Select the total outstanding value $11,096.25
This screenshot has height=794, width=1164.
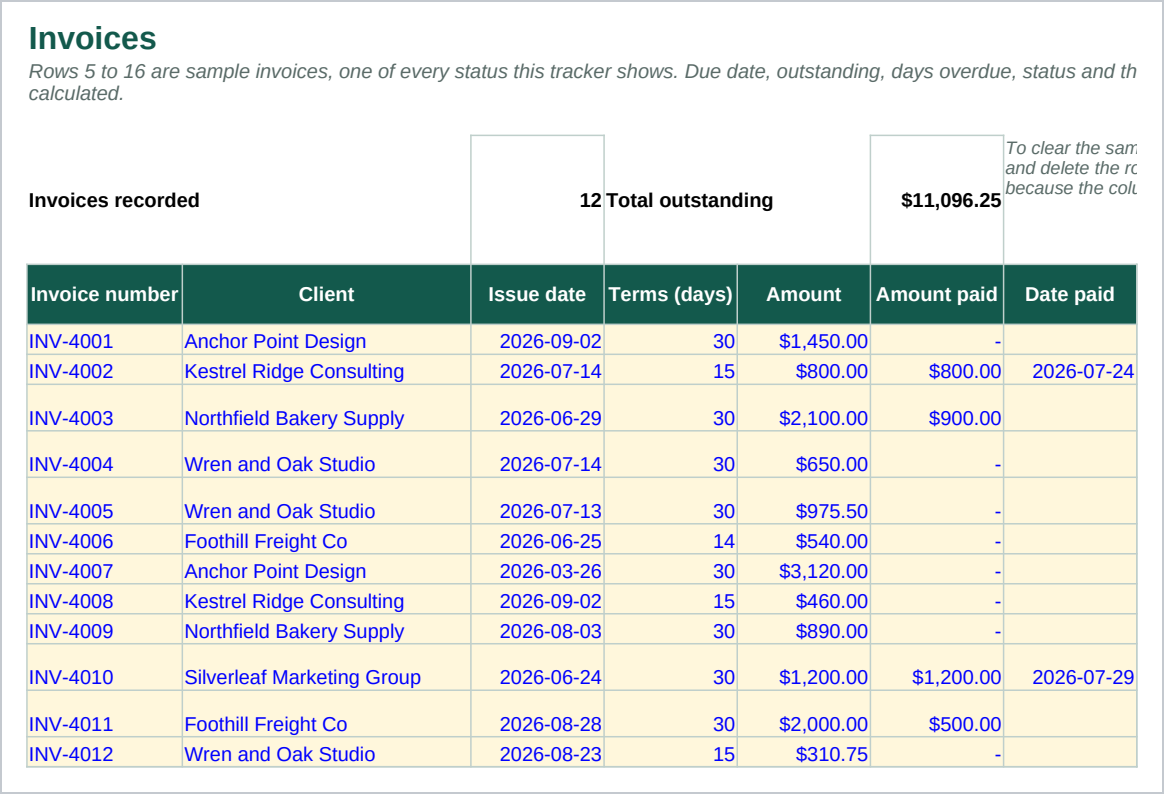pos(937,200)
